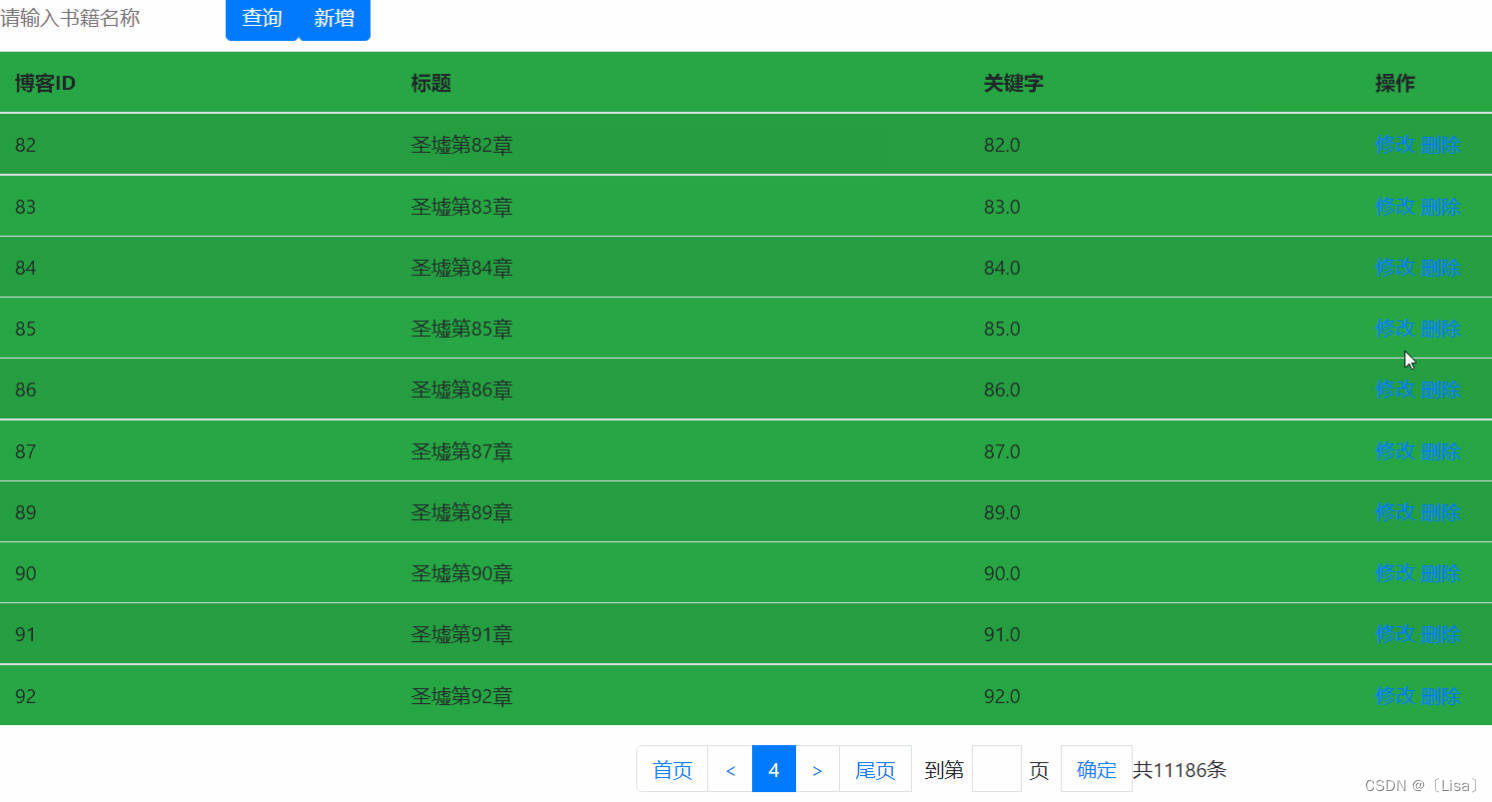
Task: Click the 博客ID column header
Action: 45,83
